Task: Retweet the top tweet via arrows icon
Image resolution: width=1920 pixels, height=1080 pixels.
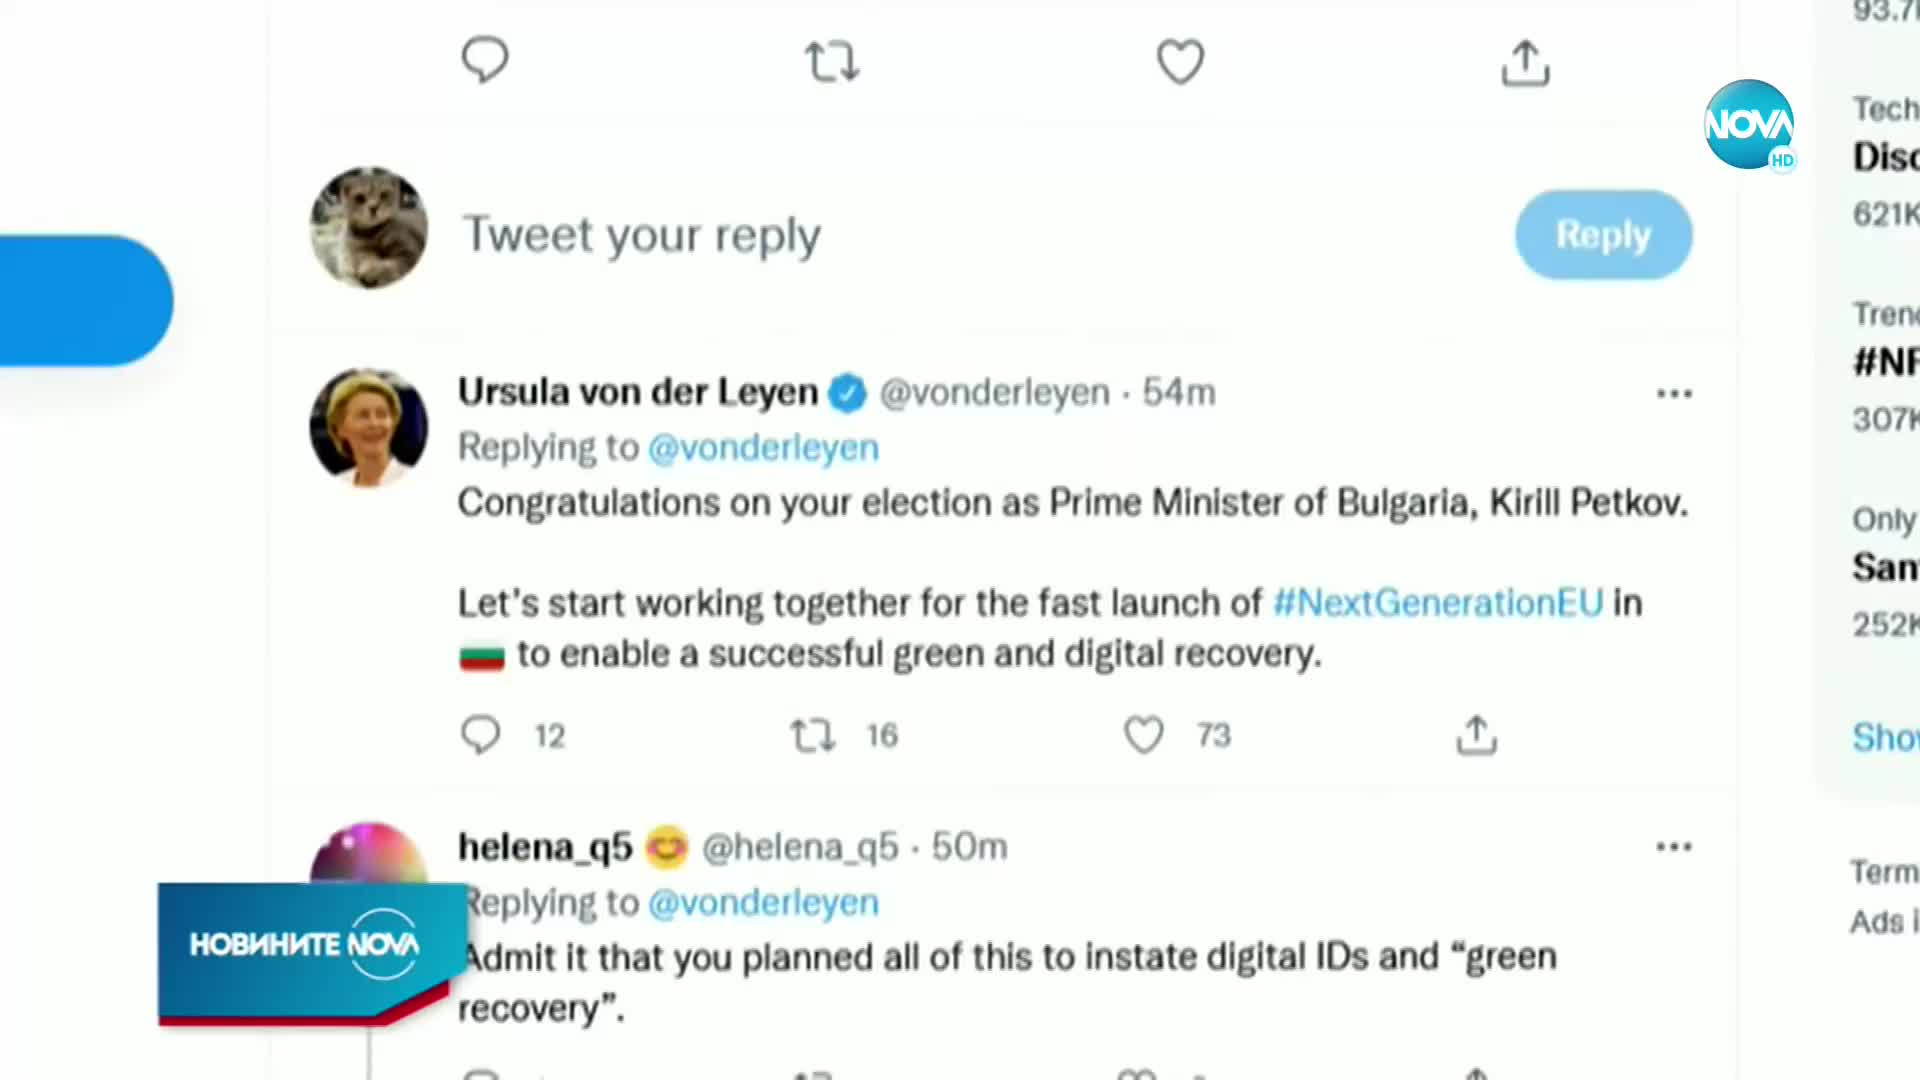Action: point(832,61)
